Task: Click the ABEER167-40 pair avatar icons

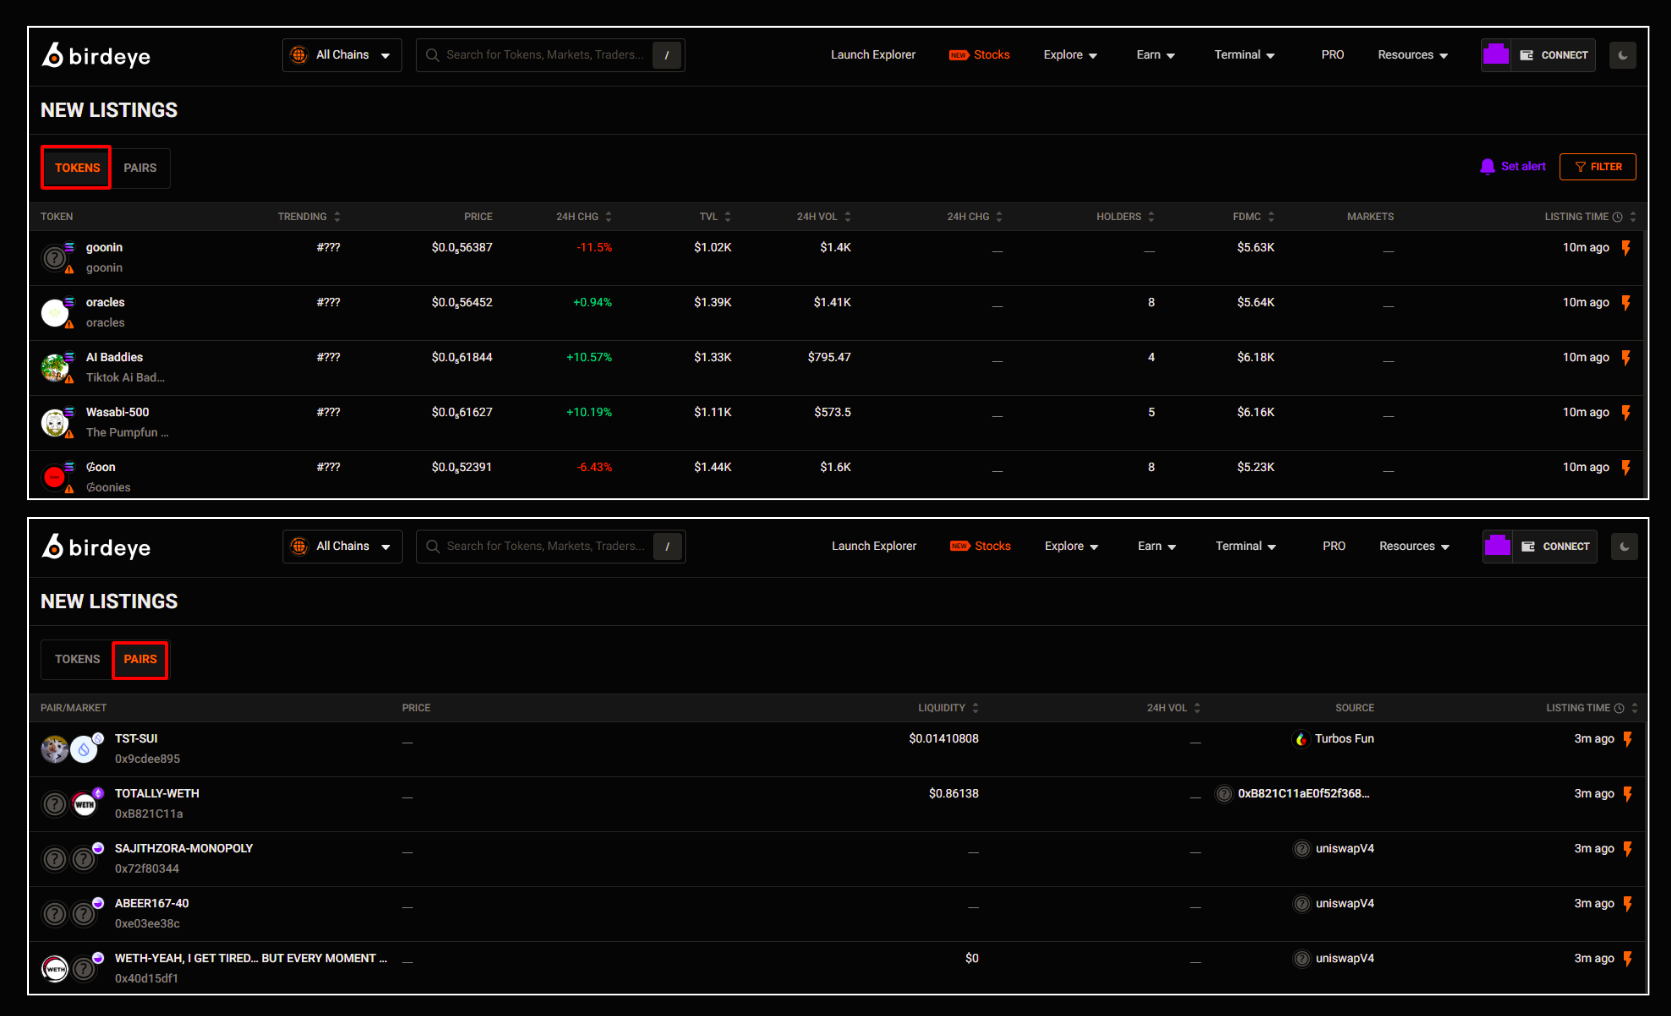Action: click(x=72, y=913)
